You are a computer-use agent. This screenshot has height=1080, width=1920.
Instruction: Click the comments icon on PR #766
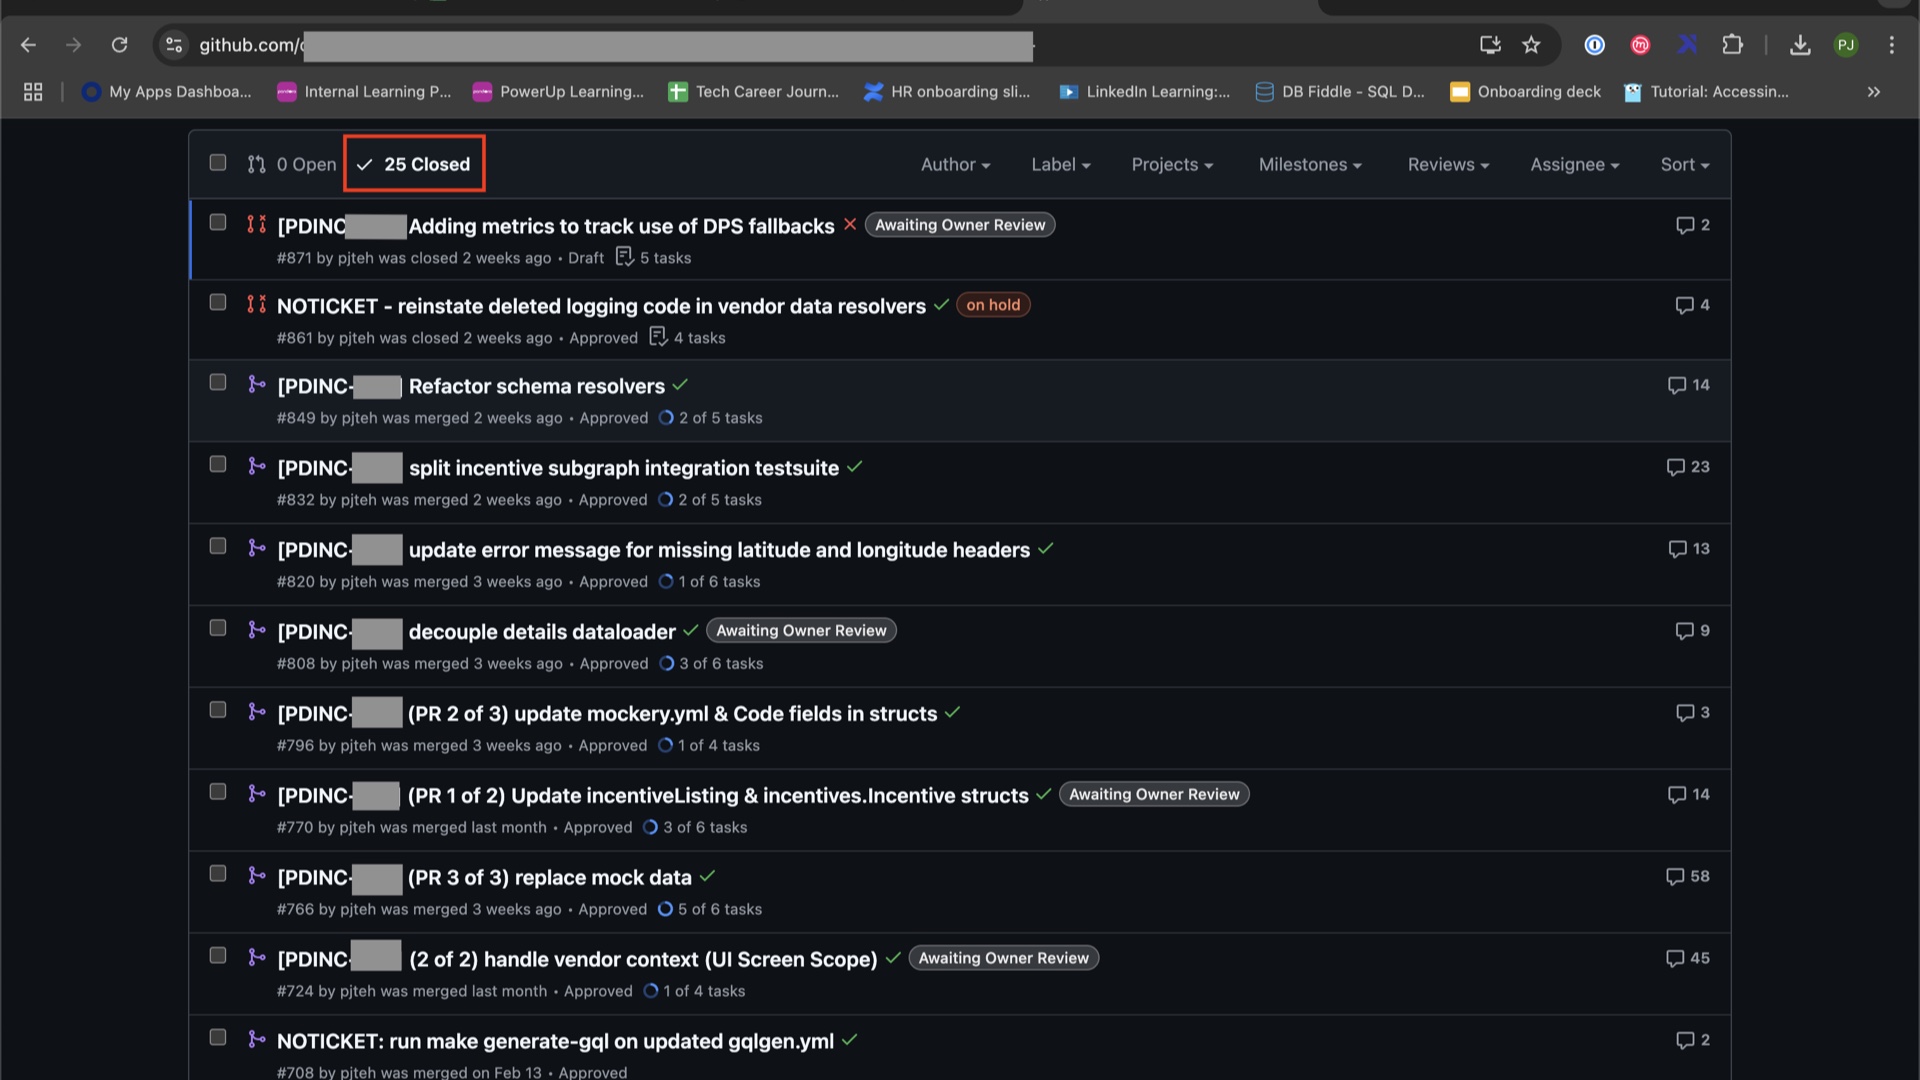coord(1675,877)
